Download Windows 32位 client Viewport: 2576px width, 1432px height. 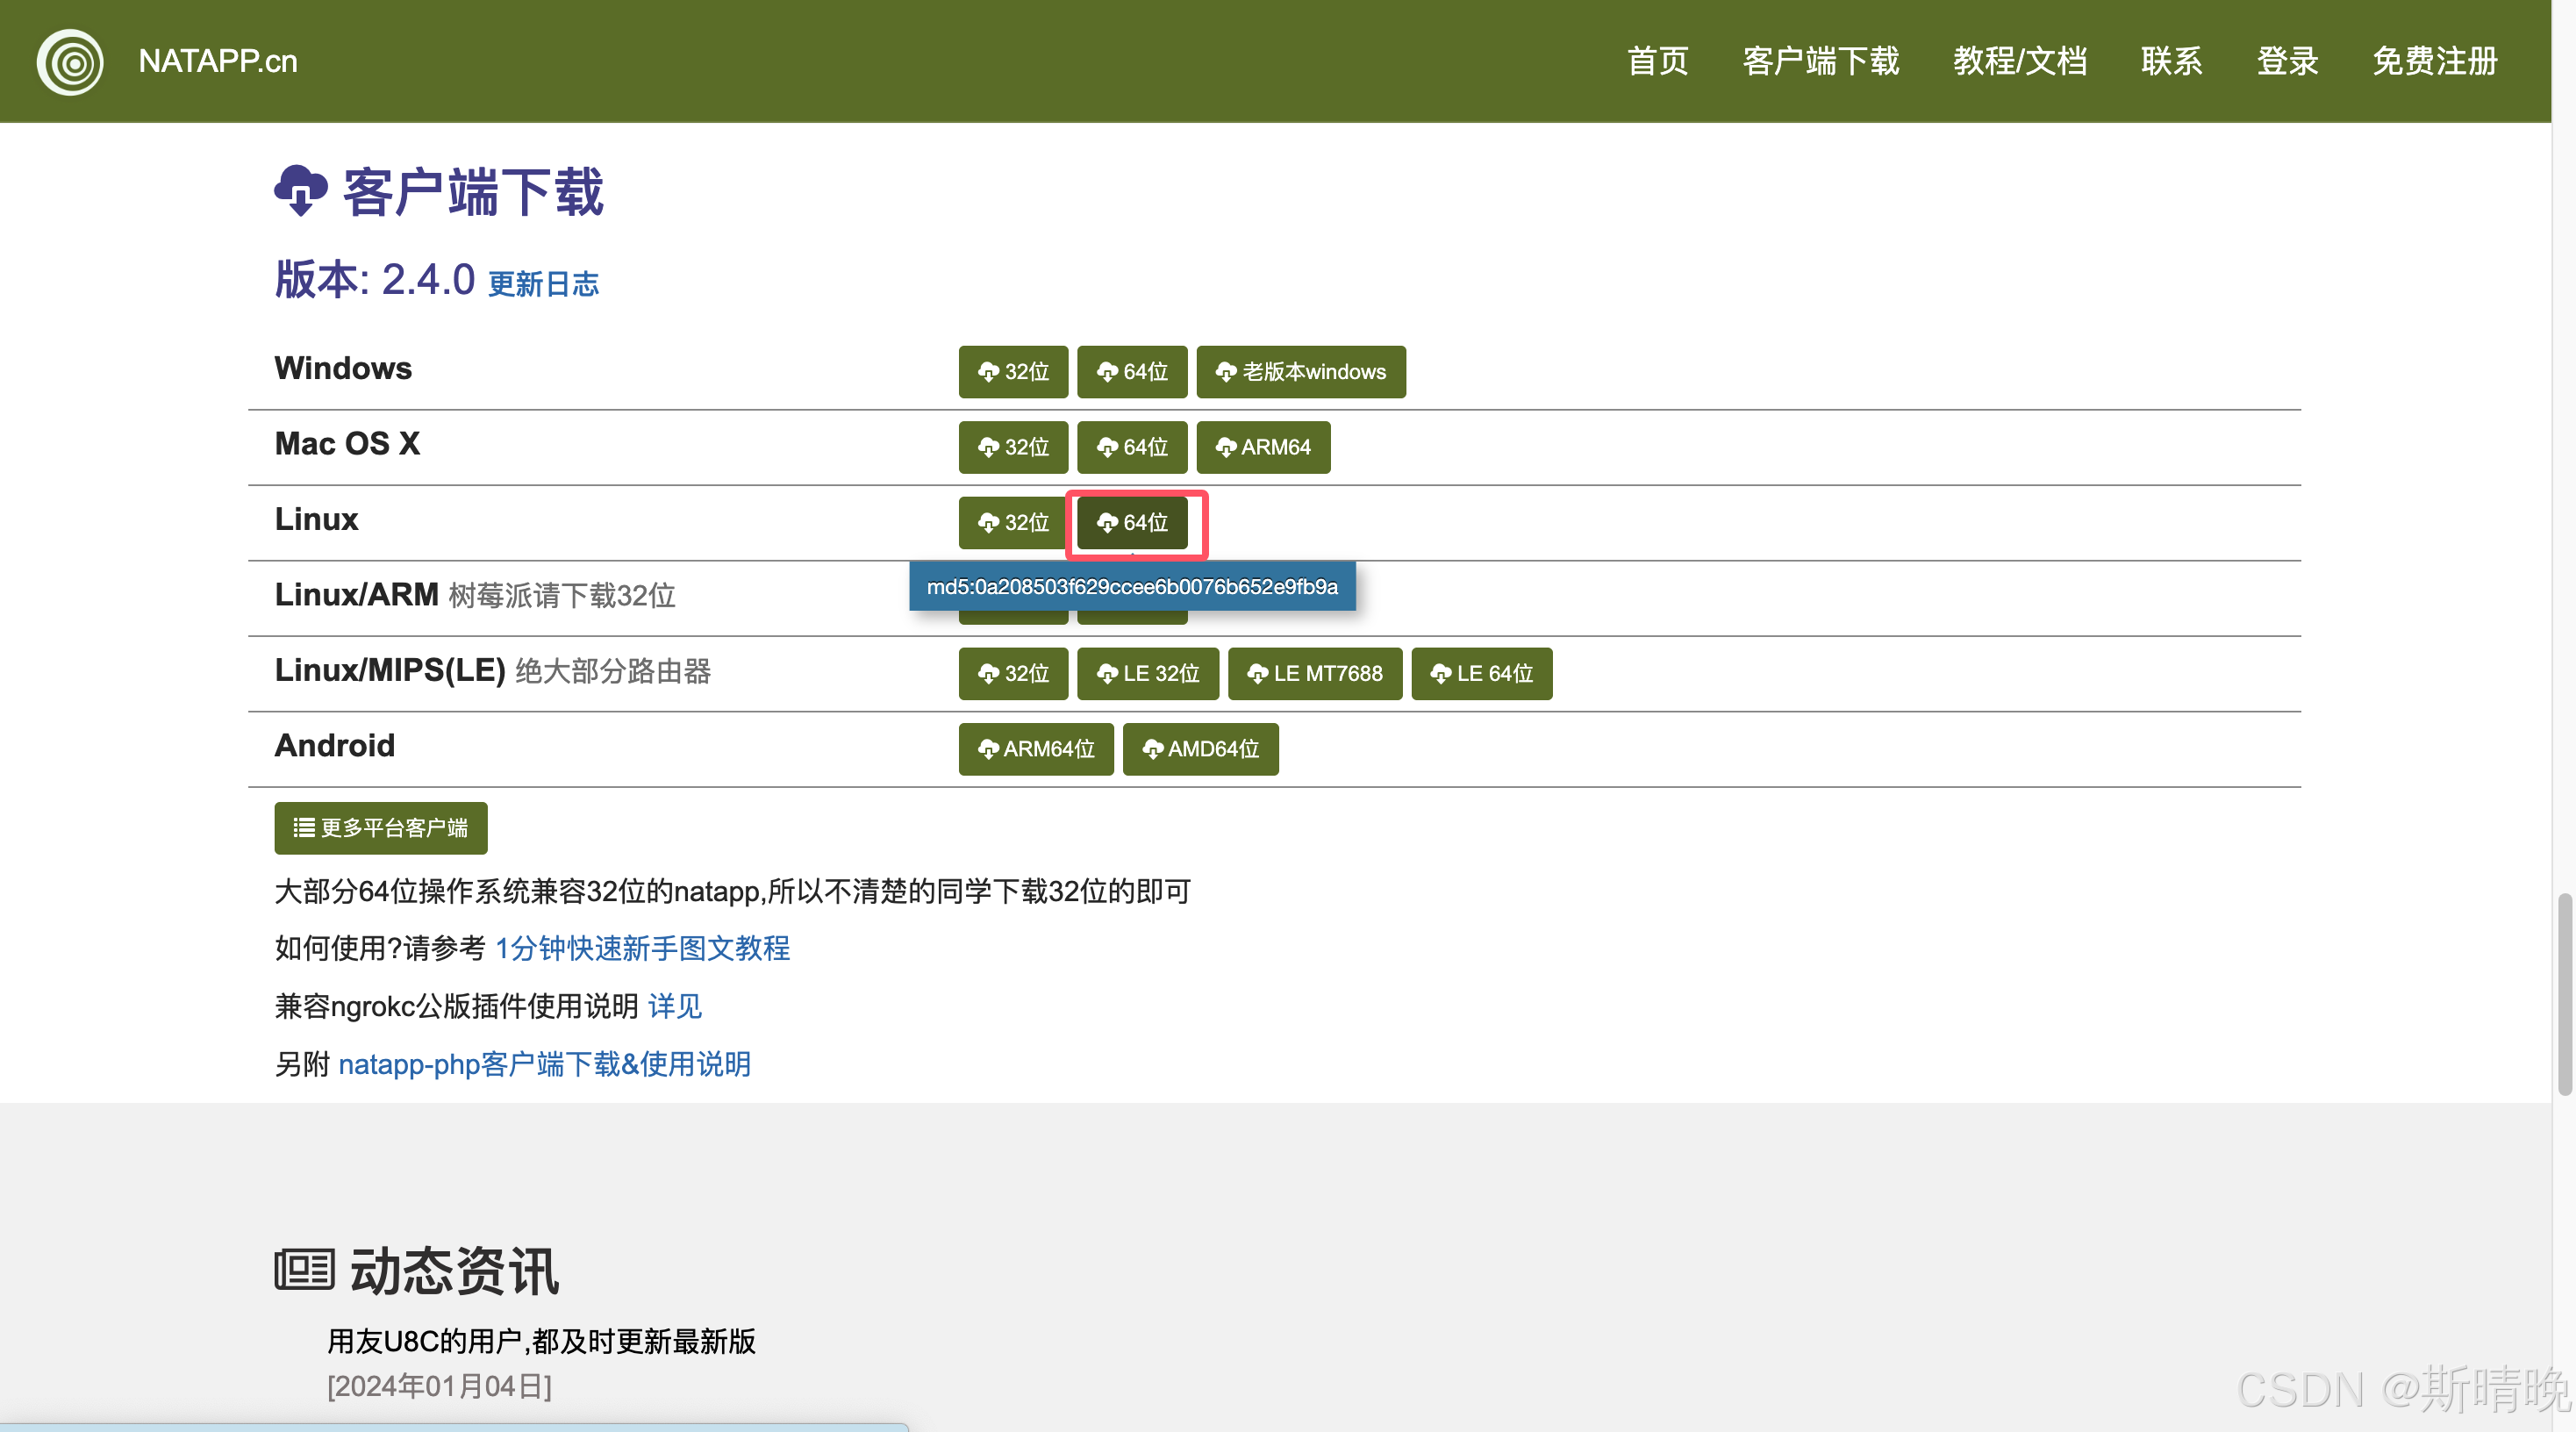point(1013,372)
